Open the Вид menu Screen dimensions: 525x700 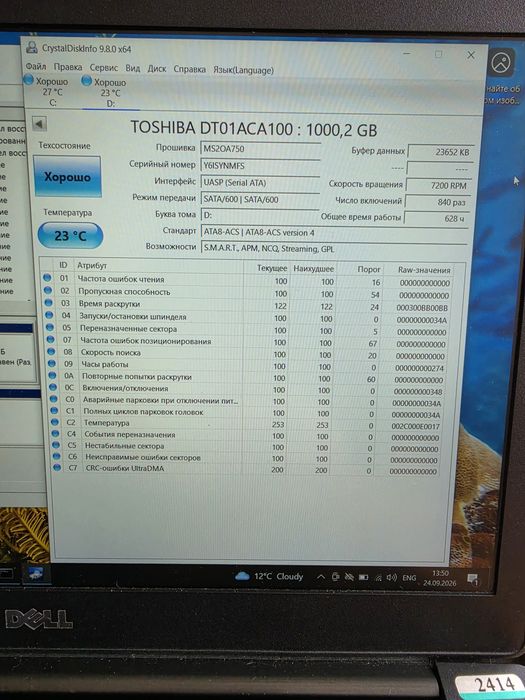(x=133, y=68)
